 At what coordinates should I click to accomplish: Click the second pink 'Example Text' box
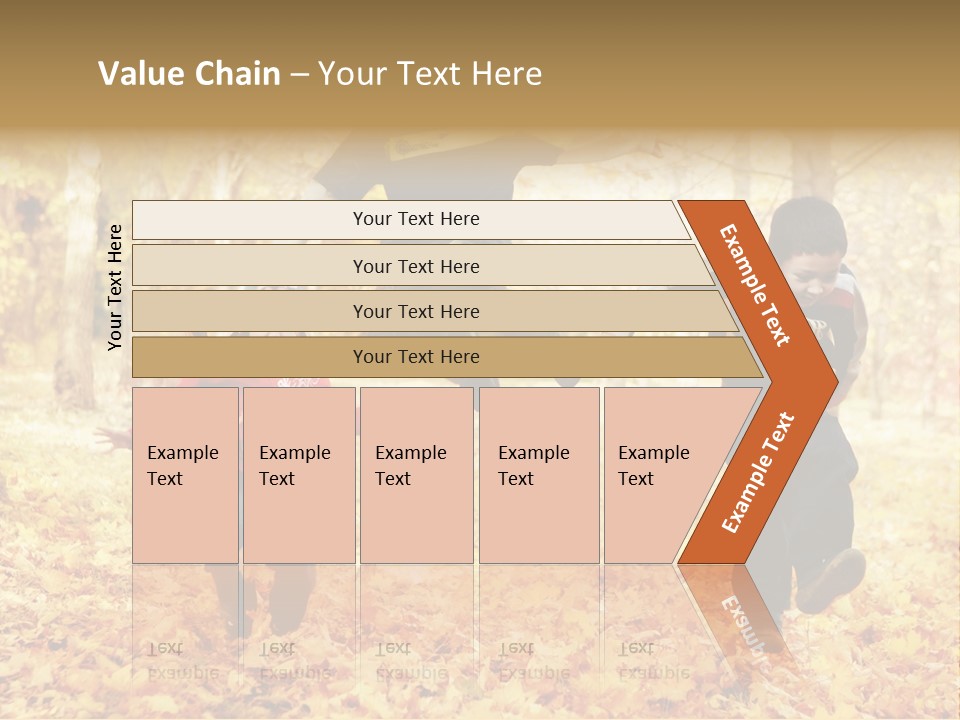(x=299, y=475)
